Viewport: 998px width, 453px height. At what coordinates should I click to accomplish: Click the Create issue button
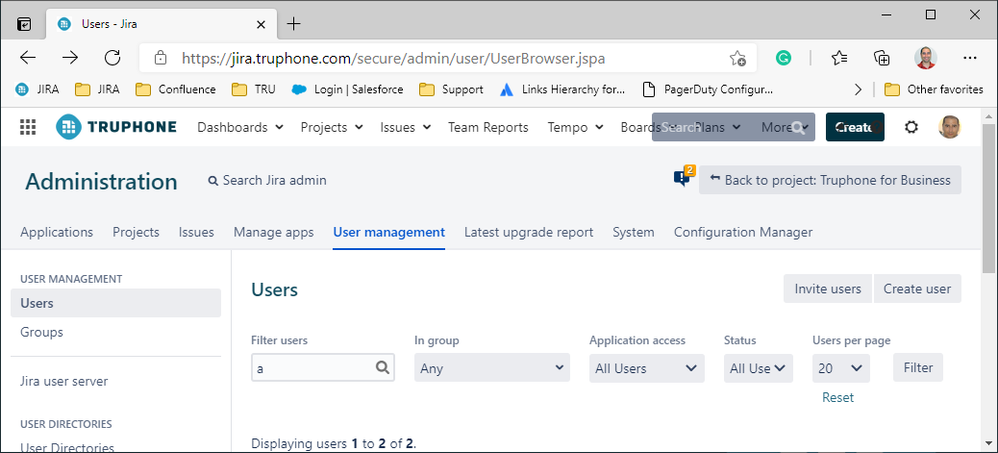point(855,127)
